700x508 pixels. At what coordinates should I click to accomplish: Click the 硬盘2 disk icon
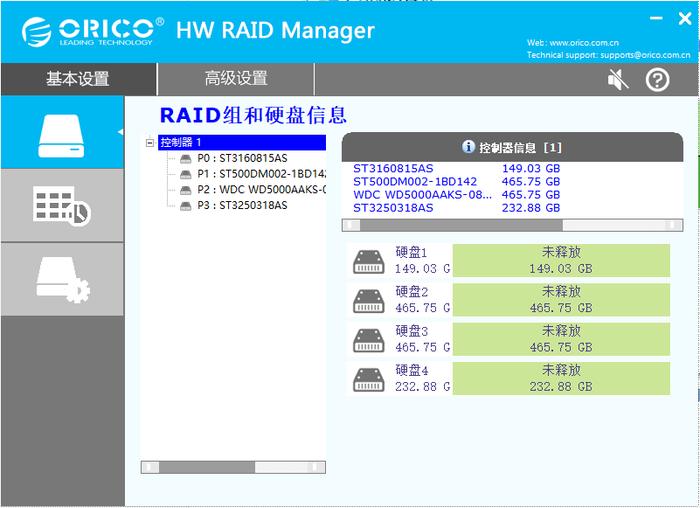(x=369, y=301)
